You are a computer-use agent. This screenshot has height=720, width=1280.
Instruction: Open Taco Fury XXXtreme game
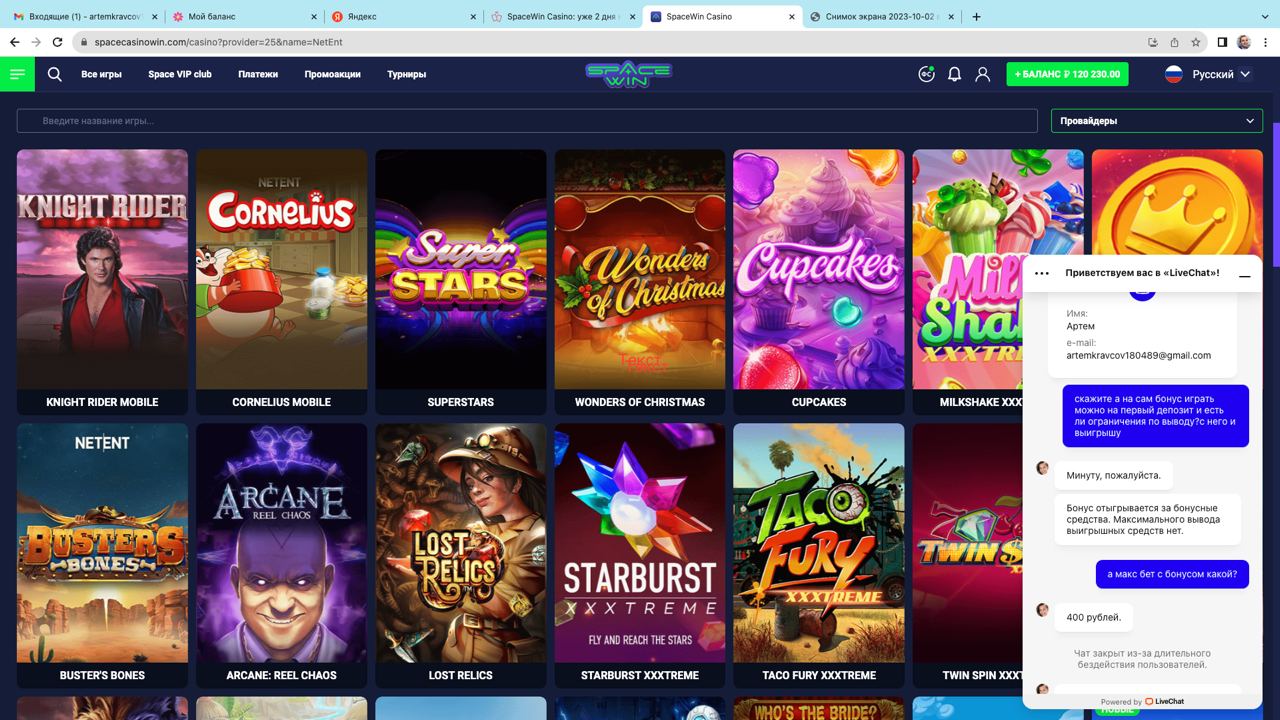[819, 555]
